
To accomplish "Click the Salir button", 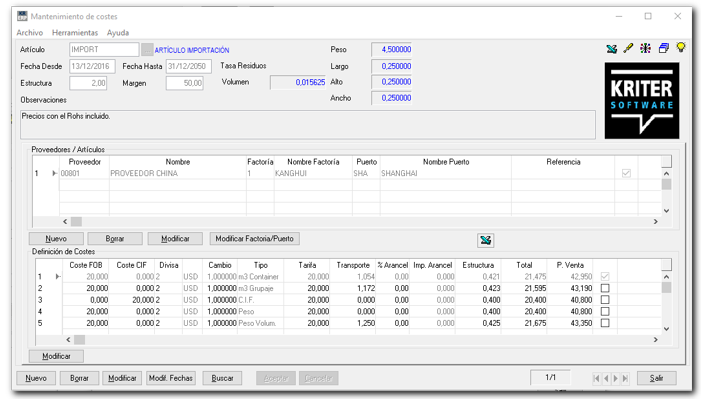I will 656,378.
